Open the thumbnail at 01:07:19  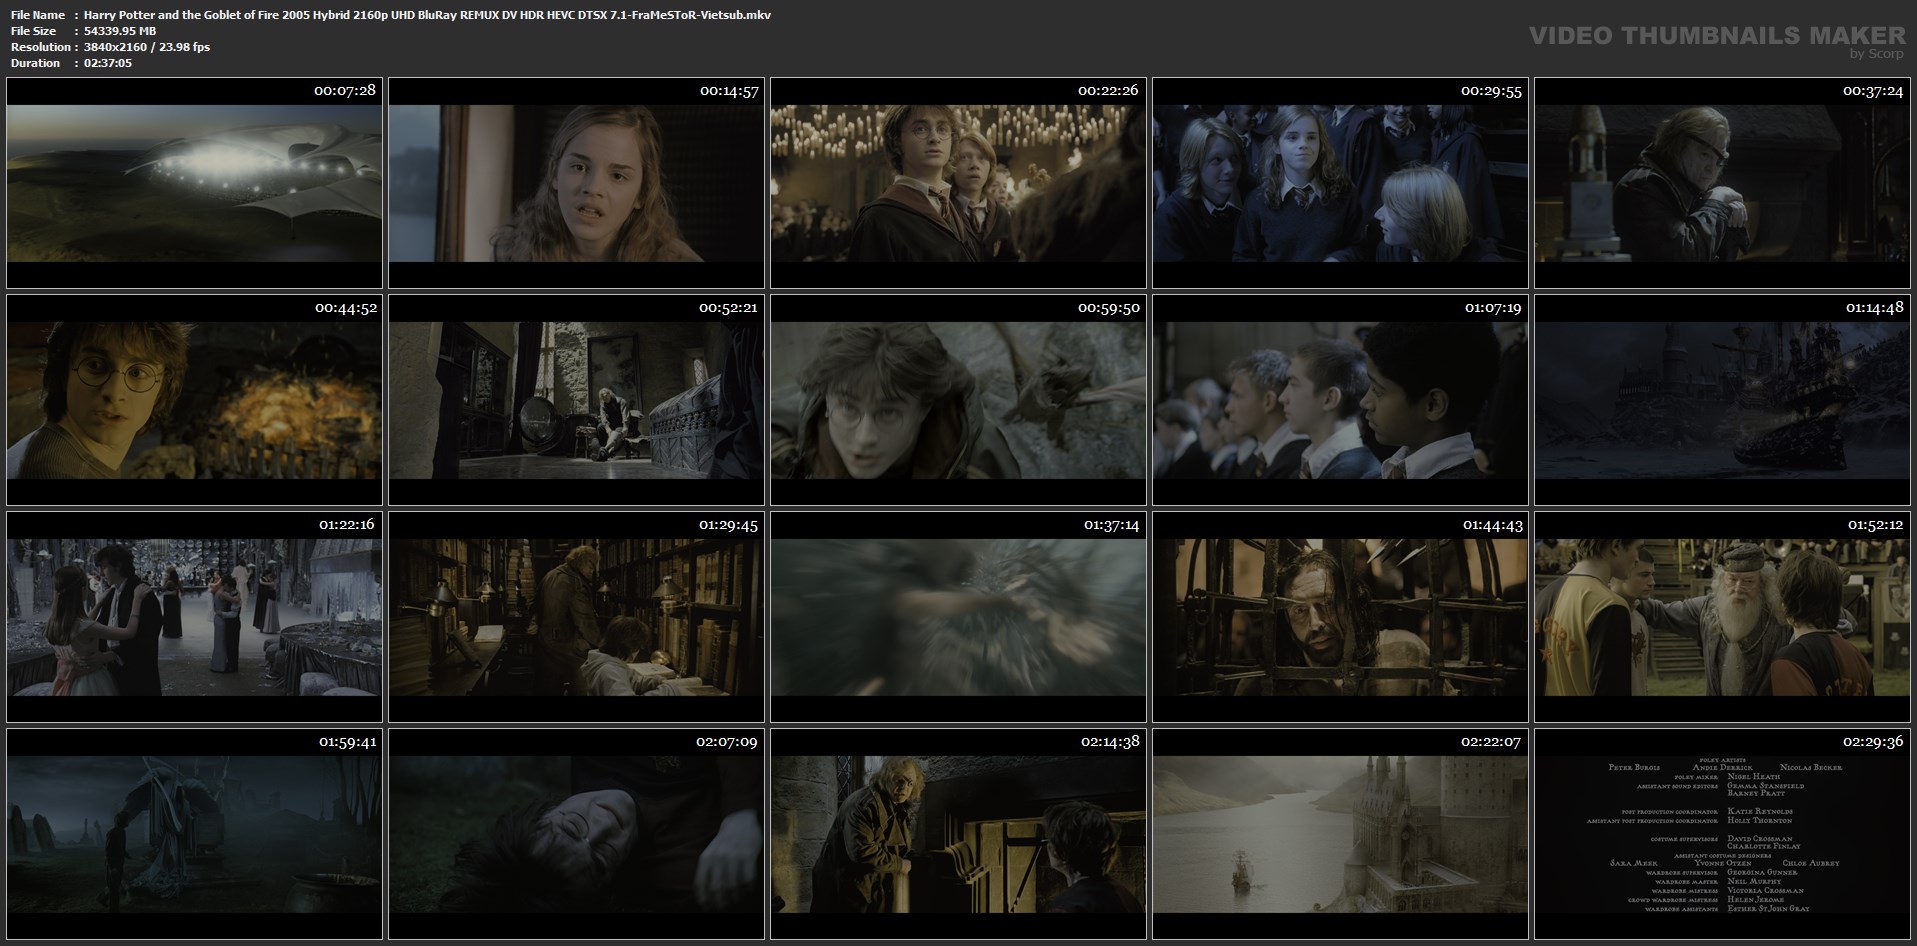click(1340, 400)
